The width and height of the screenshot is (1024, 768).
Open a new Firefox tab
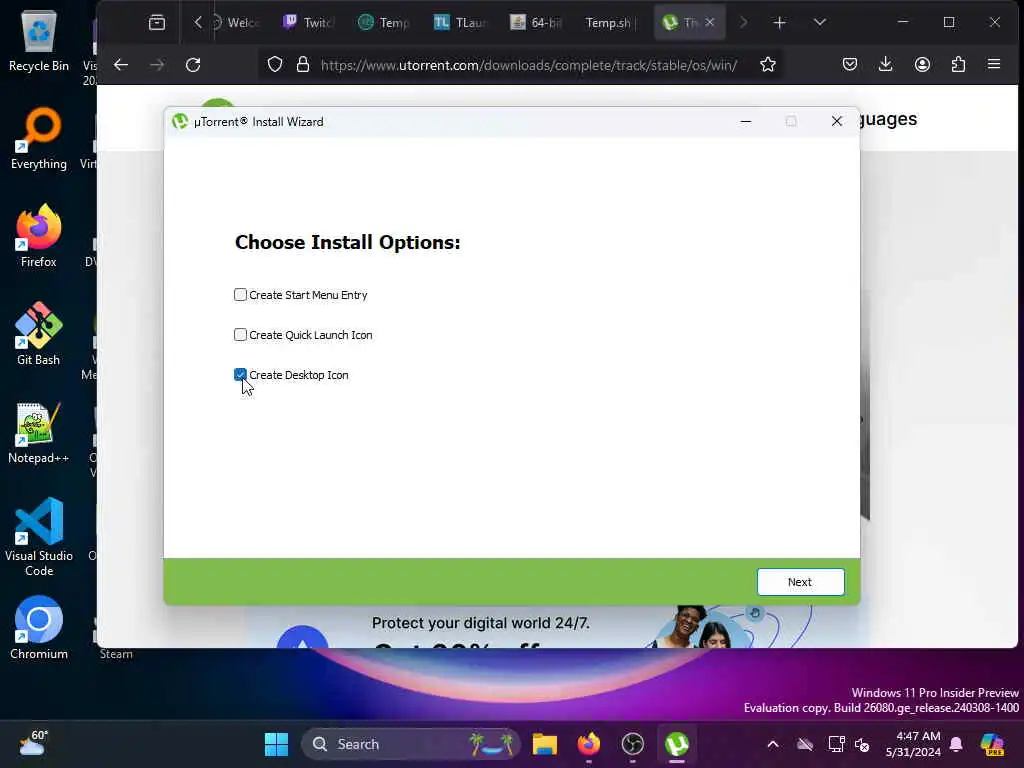point(779,23)
